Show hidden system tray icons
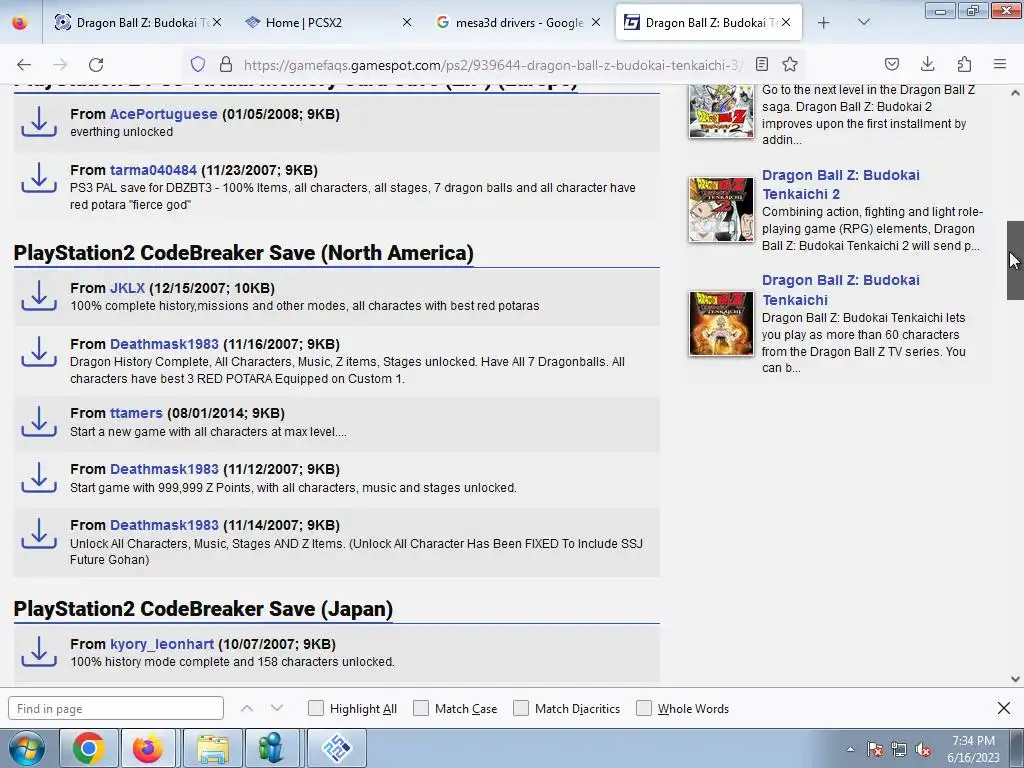The image size is (1024, 768). [x=850, y=749]
